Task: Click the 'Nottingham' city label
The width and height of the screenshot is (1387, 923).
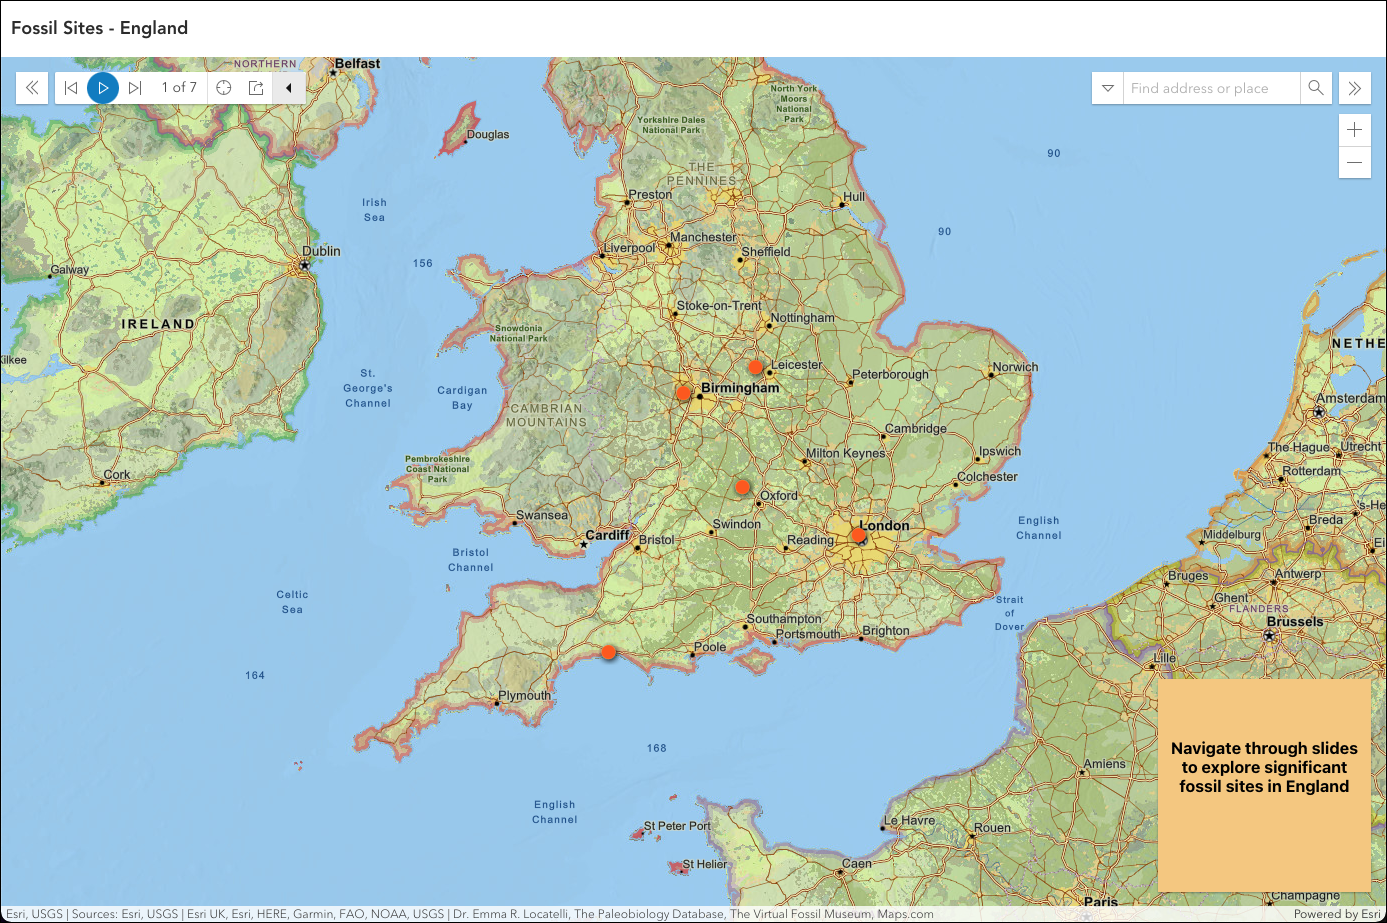Action: click(802, 318)
